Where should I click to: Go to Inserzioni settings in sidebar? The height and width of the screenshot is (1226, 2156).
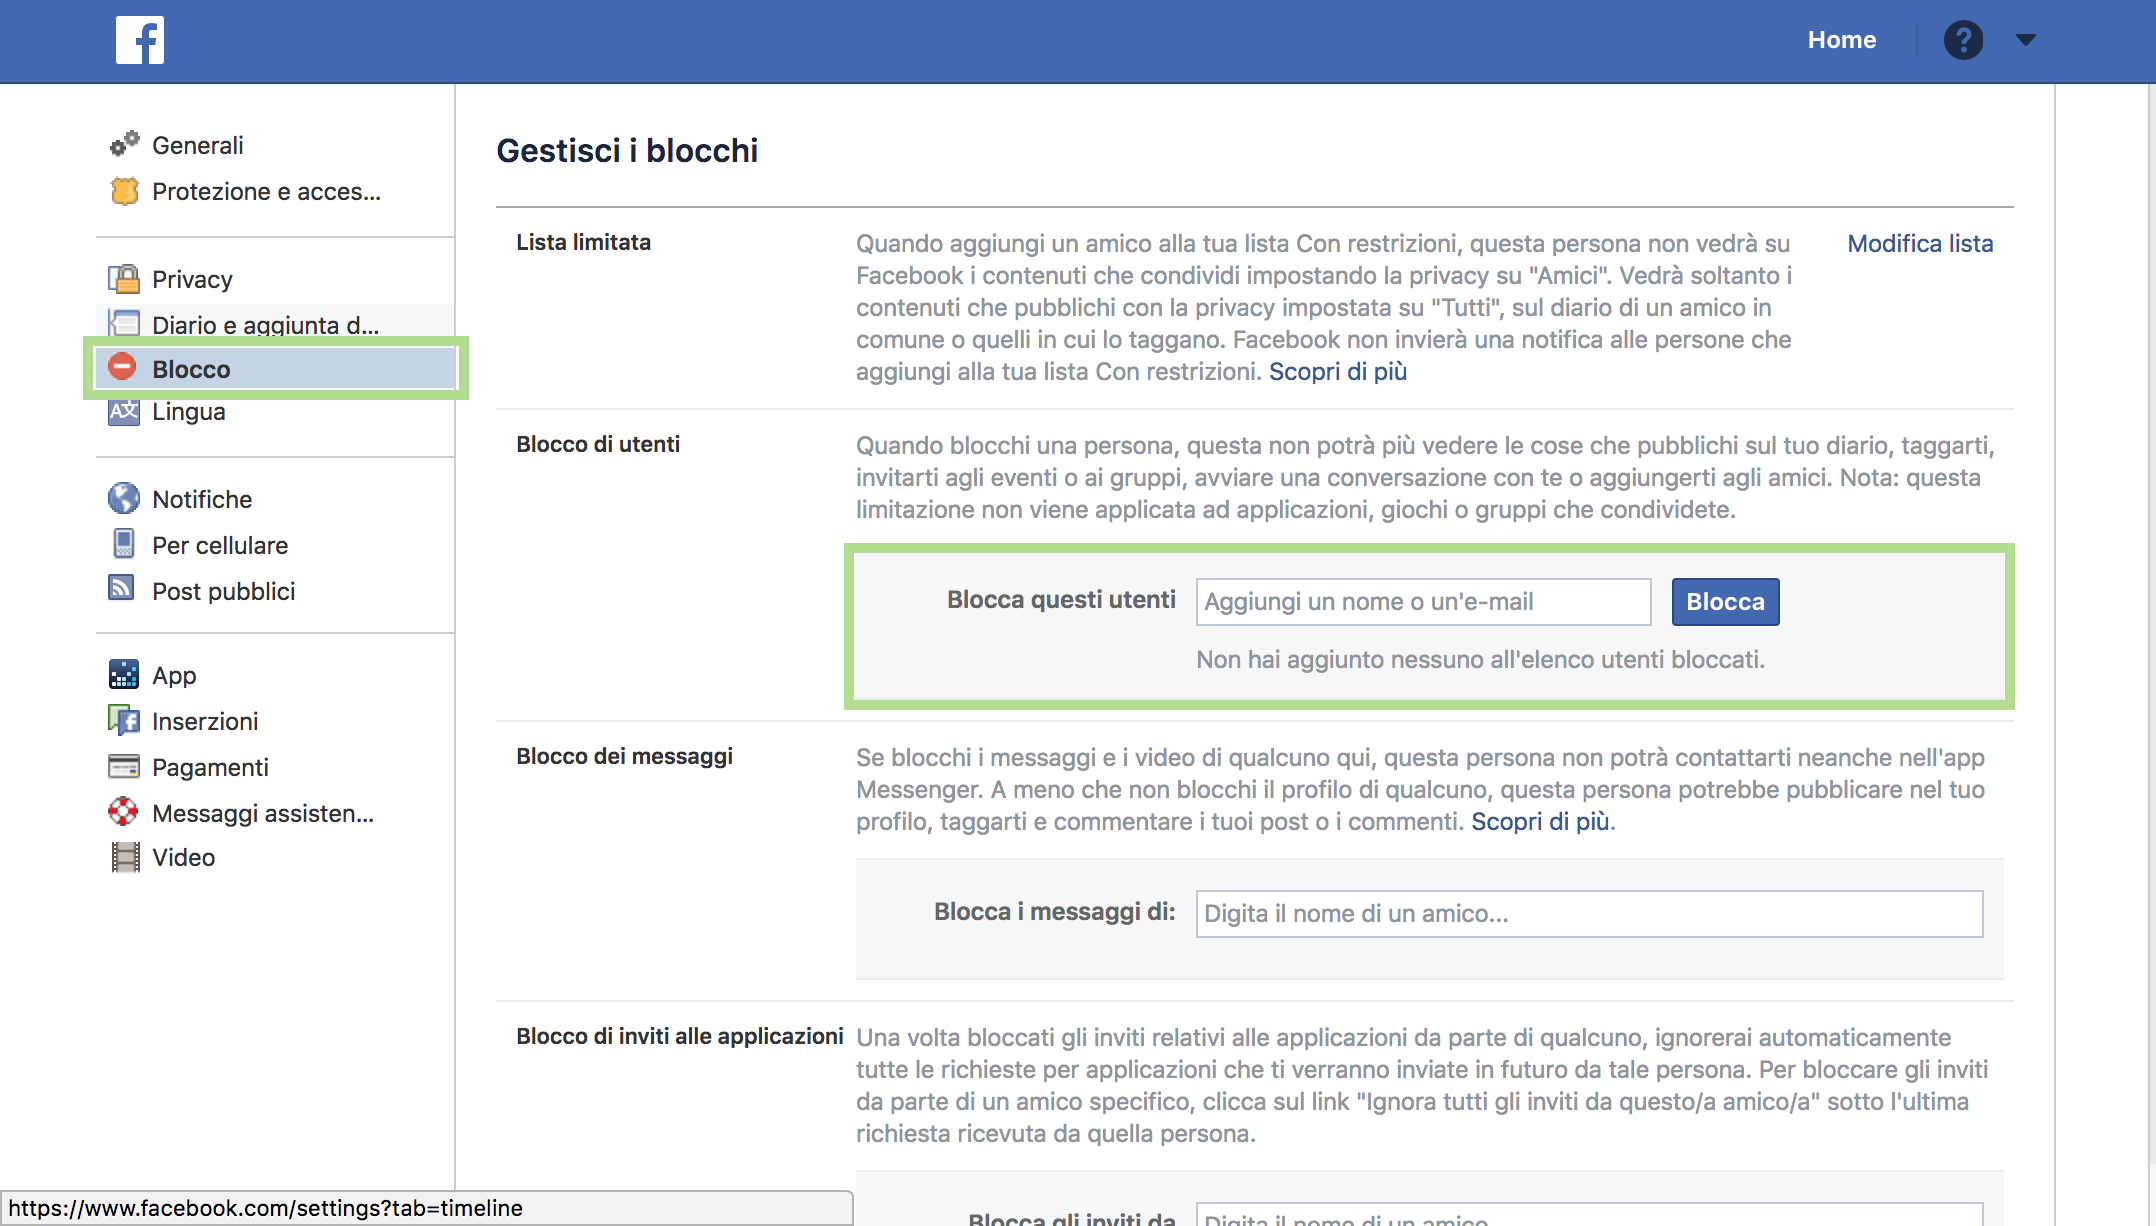204,721
